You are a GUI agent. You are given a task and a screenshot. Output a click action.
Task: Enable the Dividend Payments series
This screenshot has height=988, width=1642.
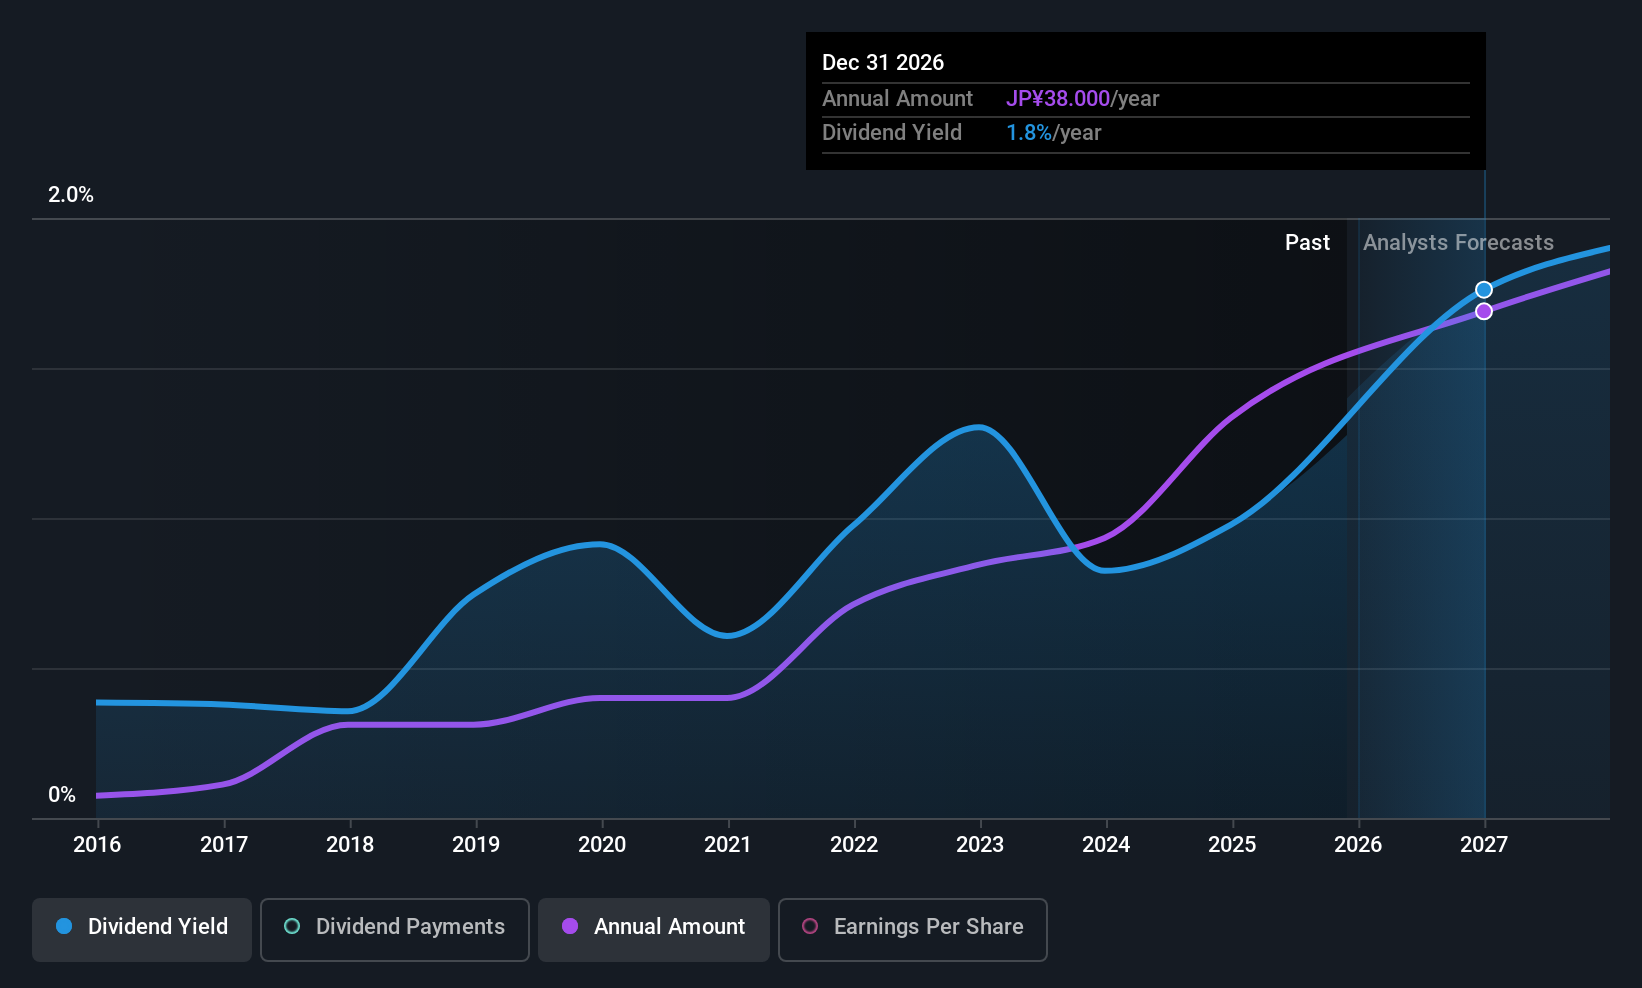click(394, 929)
